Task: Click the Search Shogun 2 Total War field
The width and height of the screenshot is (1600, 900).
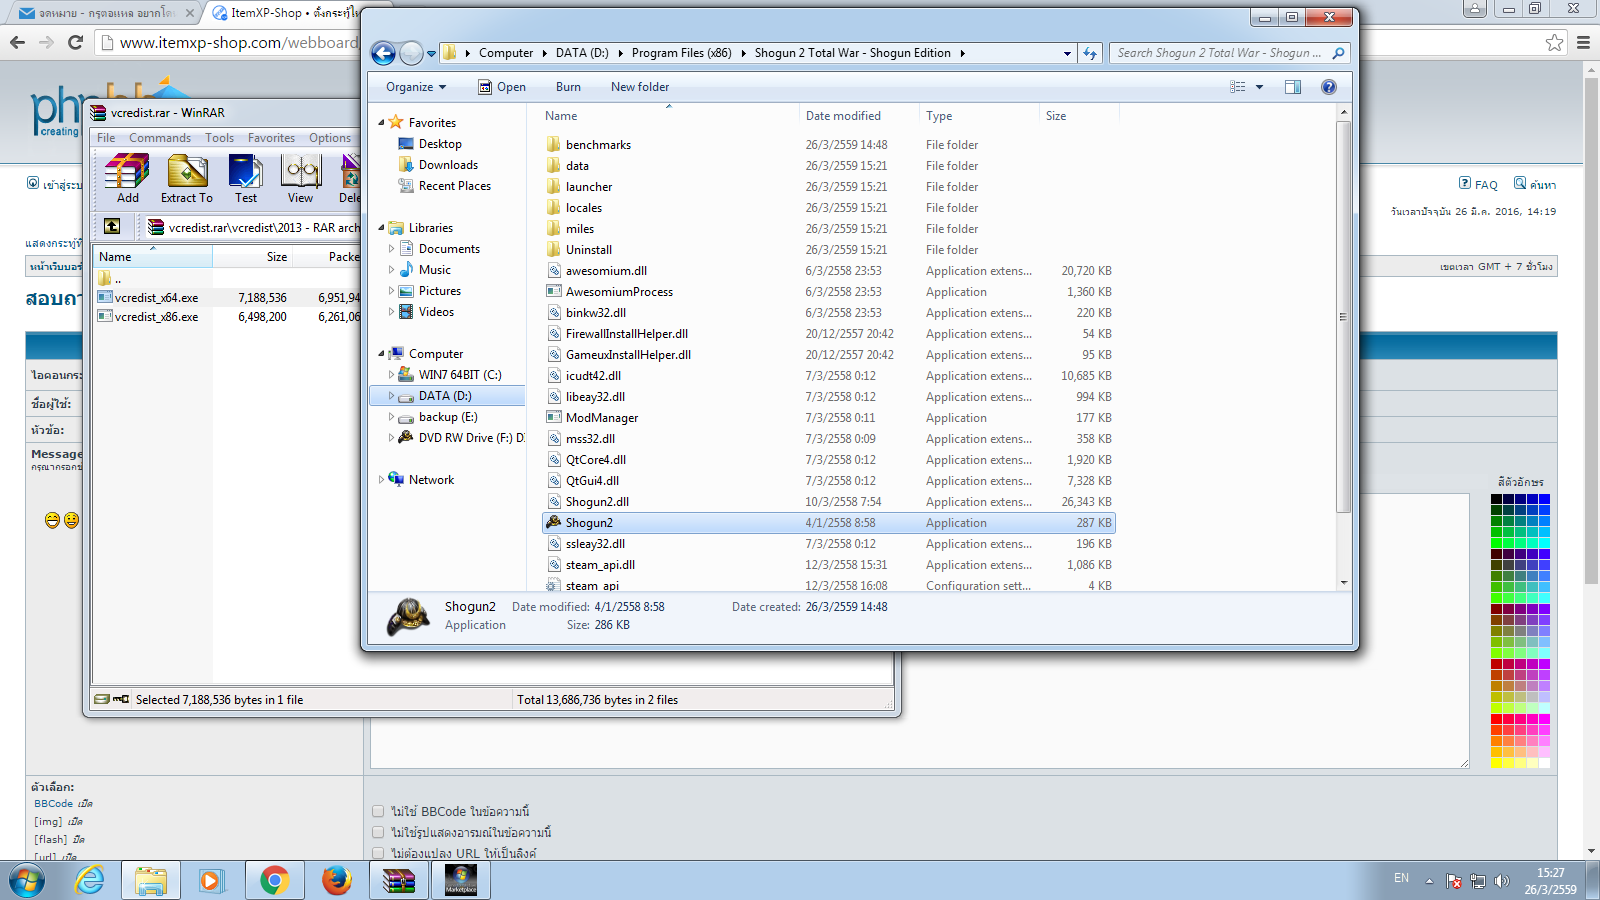Action: (x=1220, y=53)
